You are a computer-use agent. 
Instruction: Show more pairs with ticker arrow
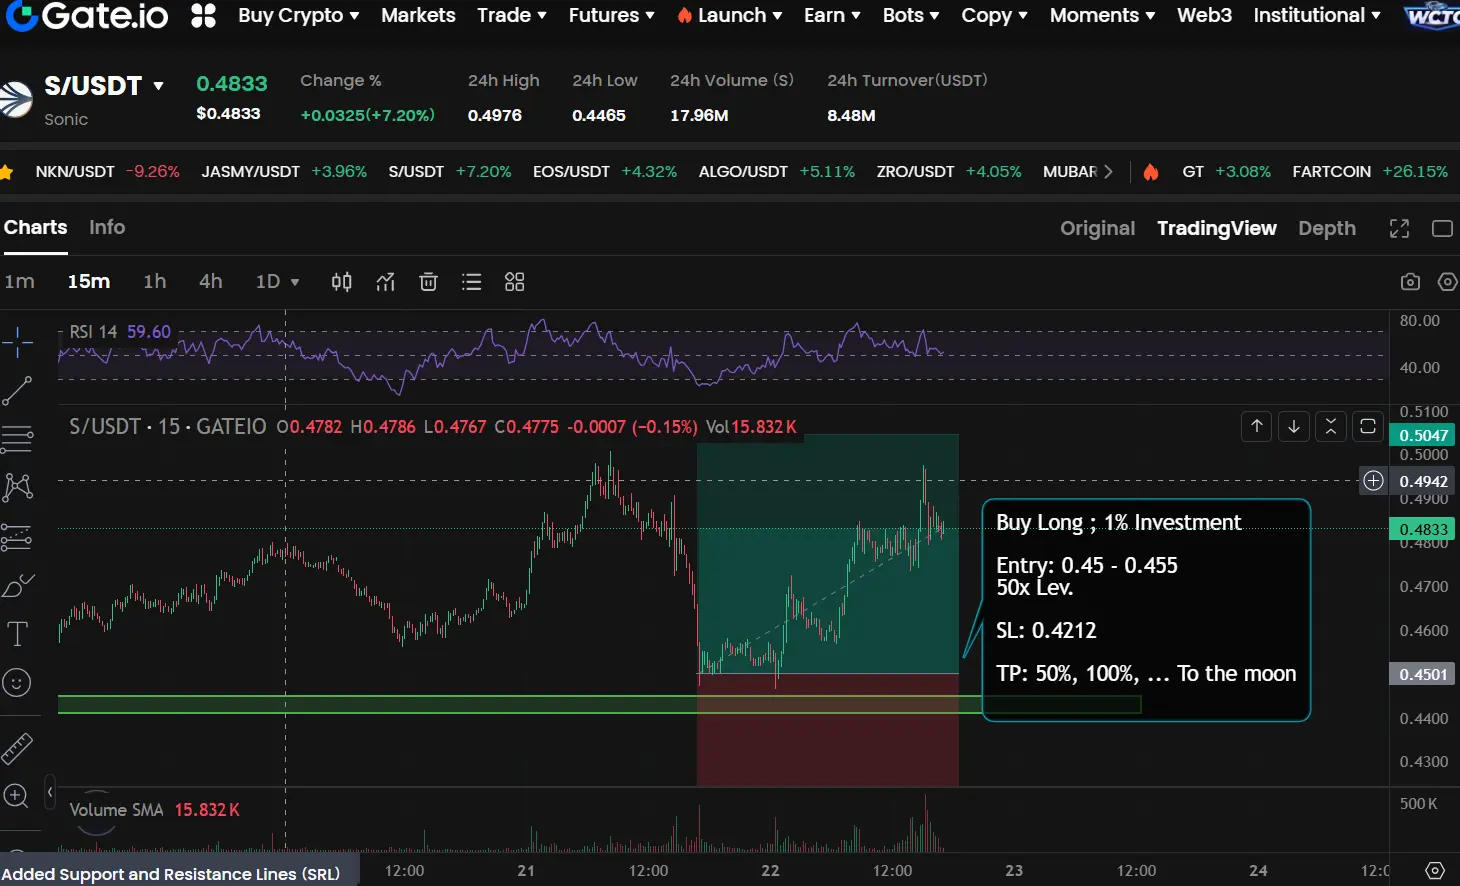(x=1108, y=172)
